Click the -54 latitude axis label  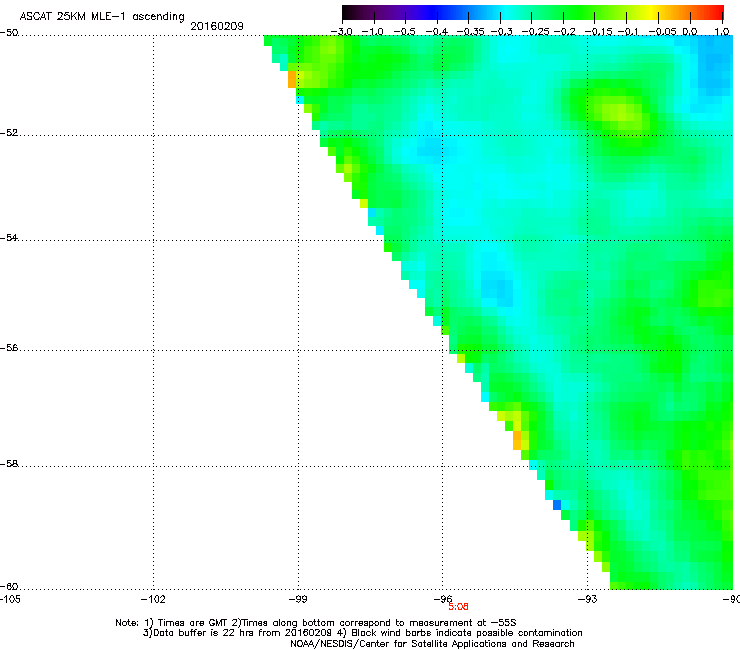point(9,237)
